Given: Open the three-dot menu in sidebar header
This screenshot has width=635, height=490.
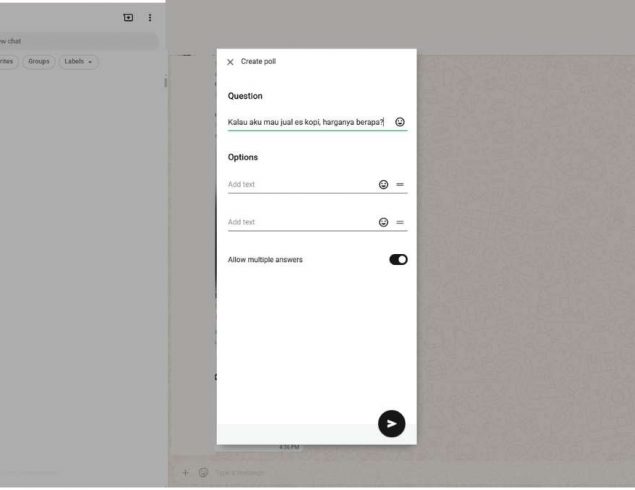Looking at the screenshot, I should [150, 18].
